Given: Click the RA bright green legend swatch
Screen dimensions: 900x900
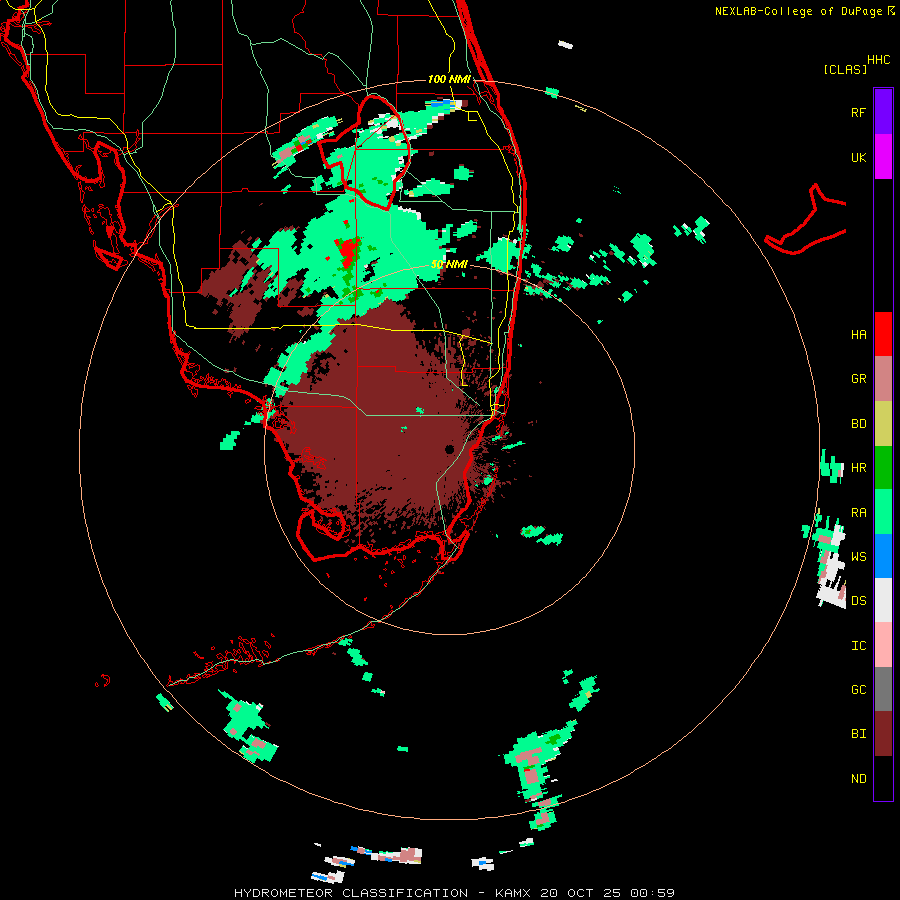Looking at the screenshot, I should 883,512.
